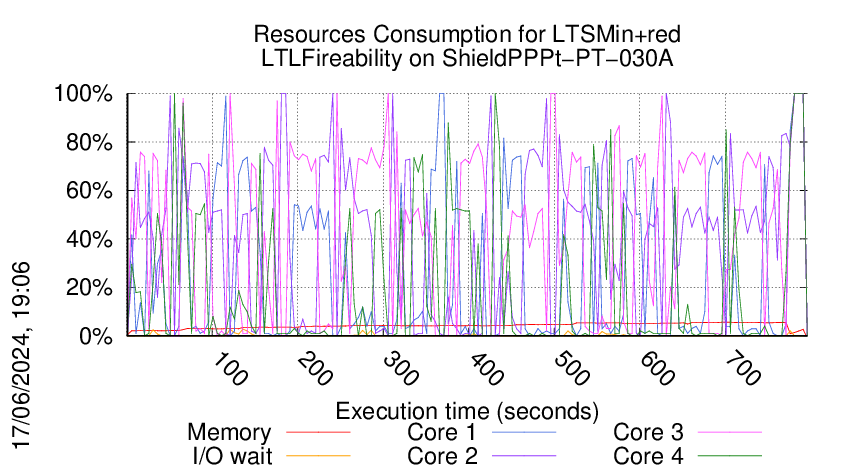Viewport: 850px width, 475px height.
Task: Click the 60% y-axis tick label
Action: pos(89,191)
